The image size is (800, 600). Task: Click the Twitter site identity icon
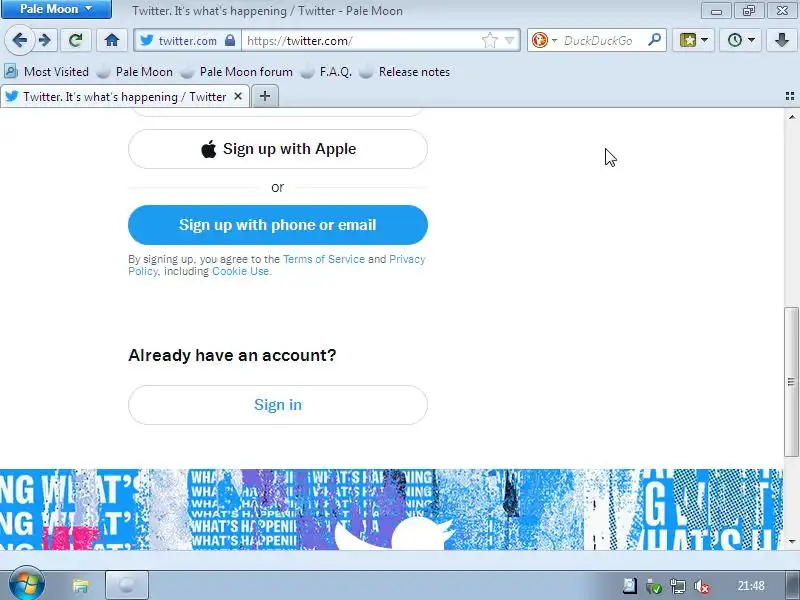click(x=146, y=40)
